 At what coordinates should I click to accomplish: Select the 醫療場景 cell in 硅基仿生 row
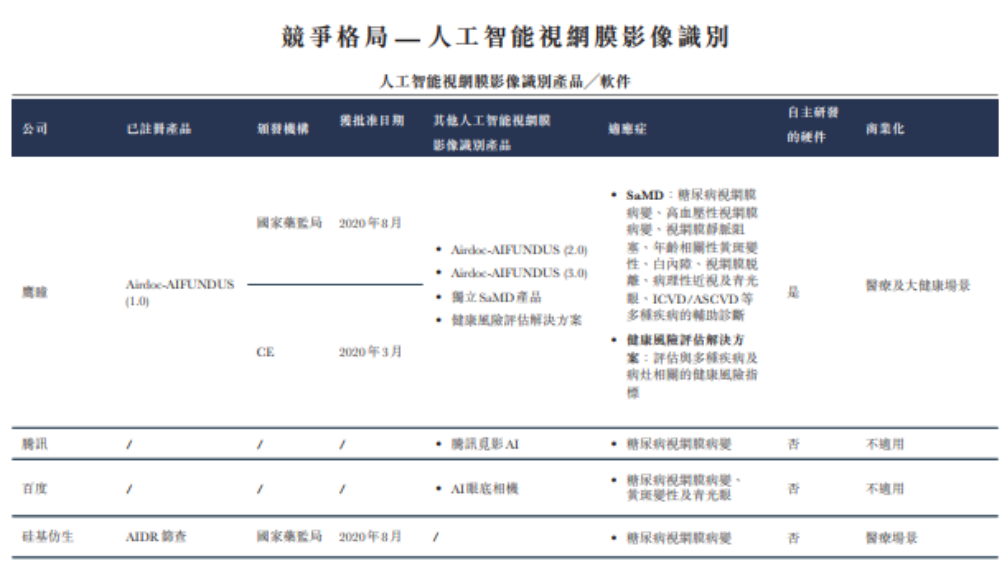point(891,537)
